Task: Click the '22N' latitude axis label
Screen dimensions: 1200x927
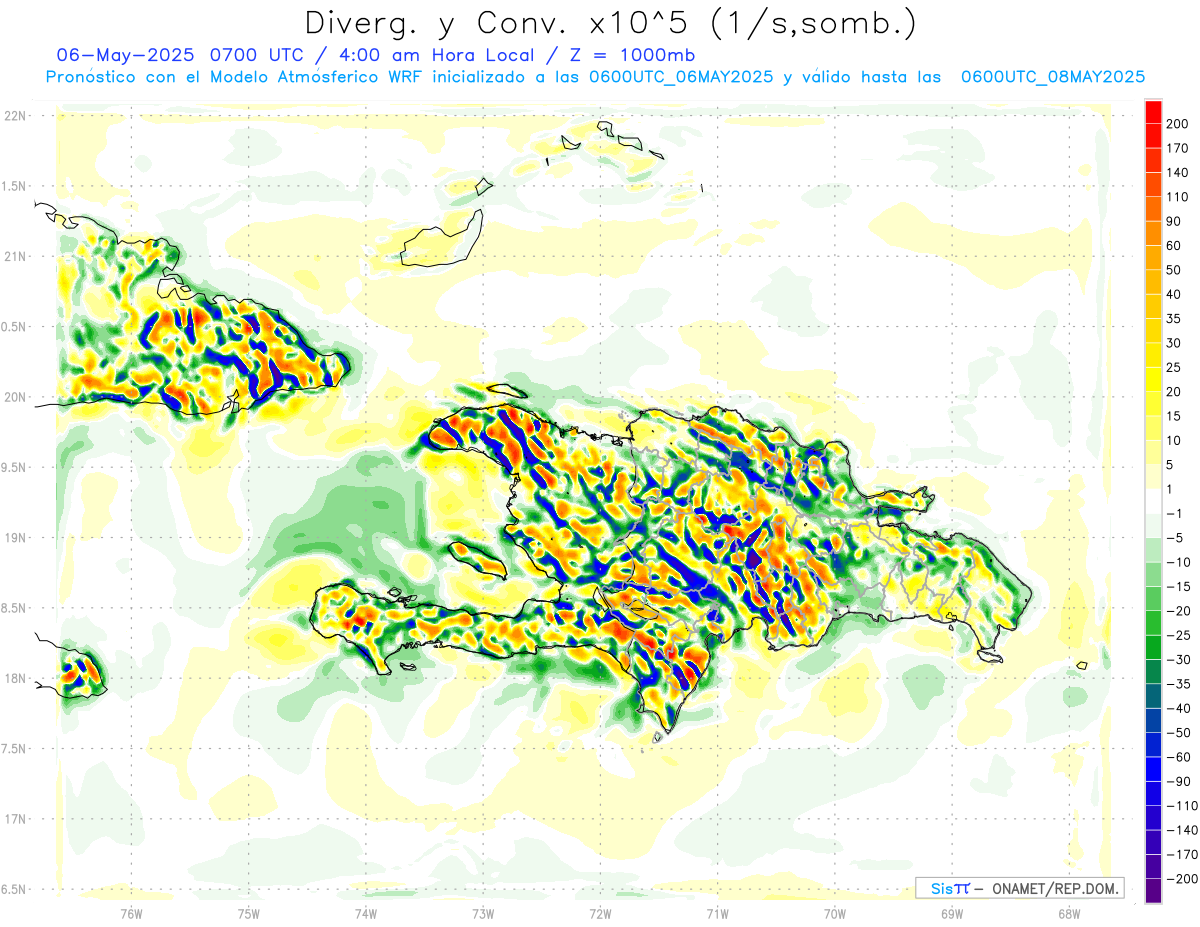Action: click(x=14, y=116)
